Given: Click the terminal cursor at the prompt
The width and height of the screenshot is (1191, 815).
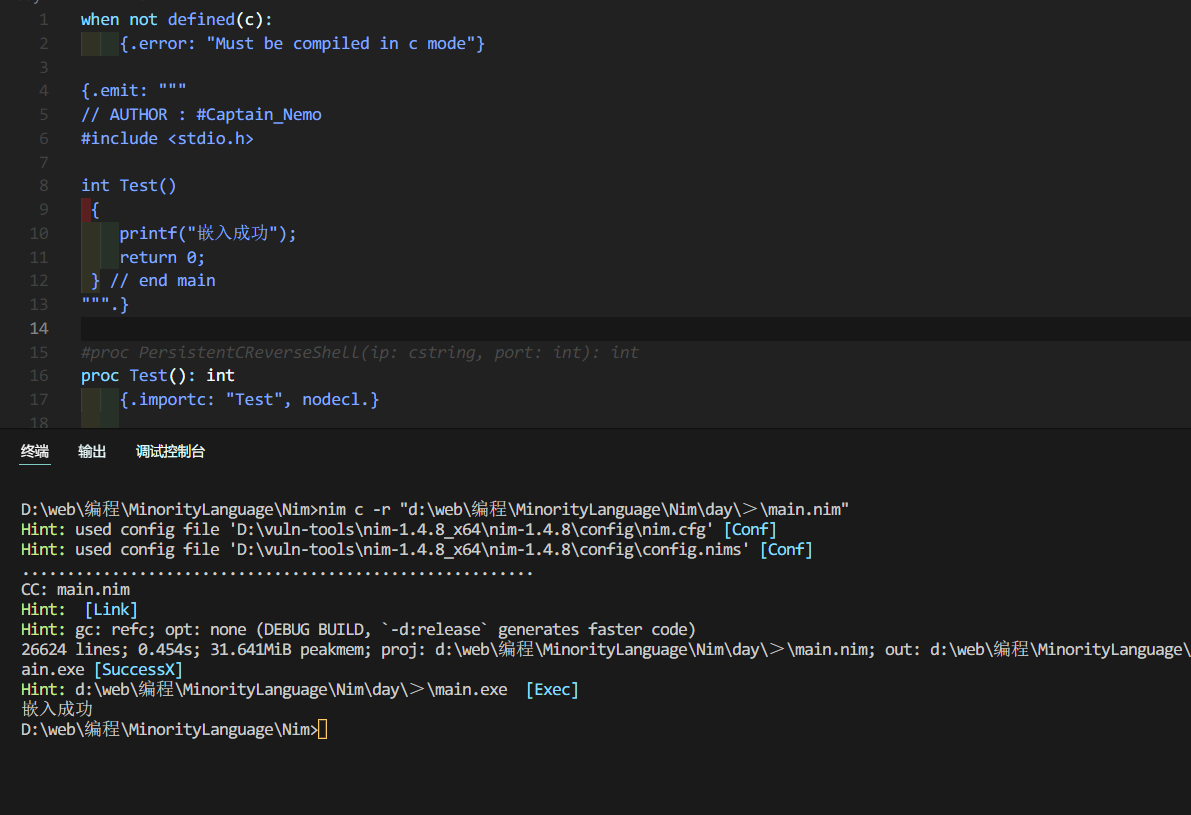Looking at the screenshot, I should click(322, 730).
